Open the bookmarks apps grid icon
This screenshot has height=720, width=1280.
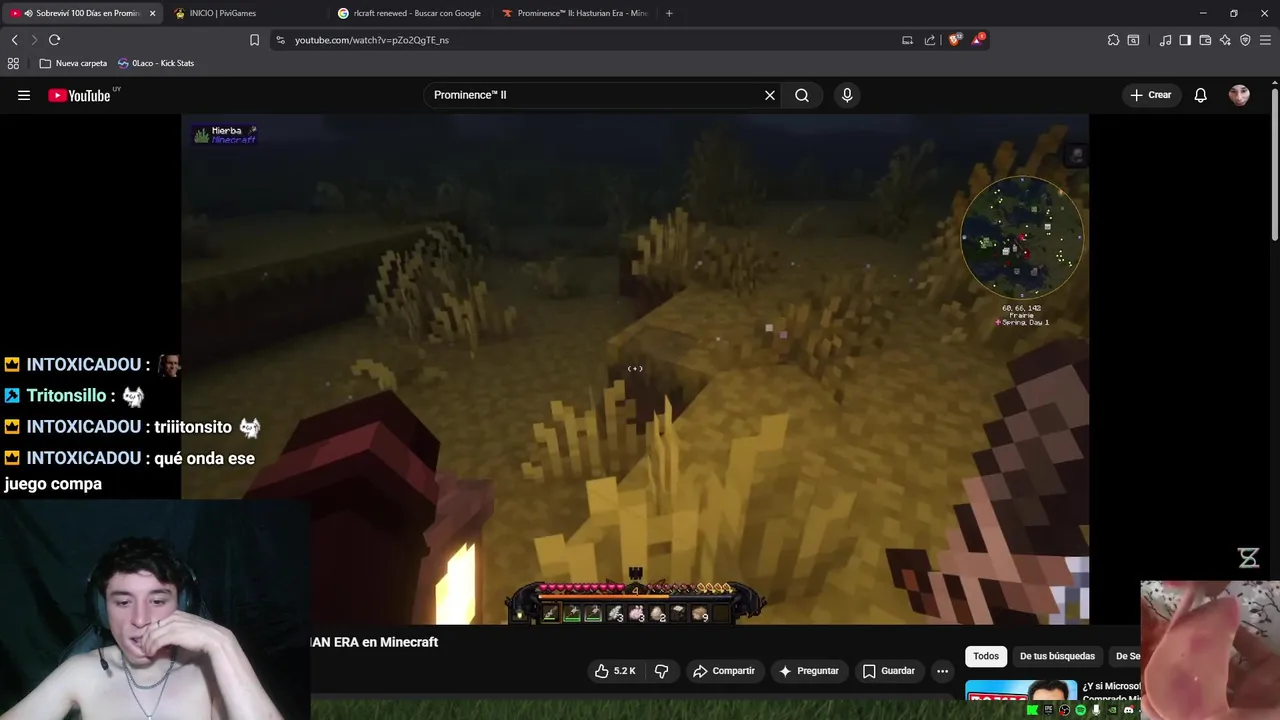(13, 63)
